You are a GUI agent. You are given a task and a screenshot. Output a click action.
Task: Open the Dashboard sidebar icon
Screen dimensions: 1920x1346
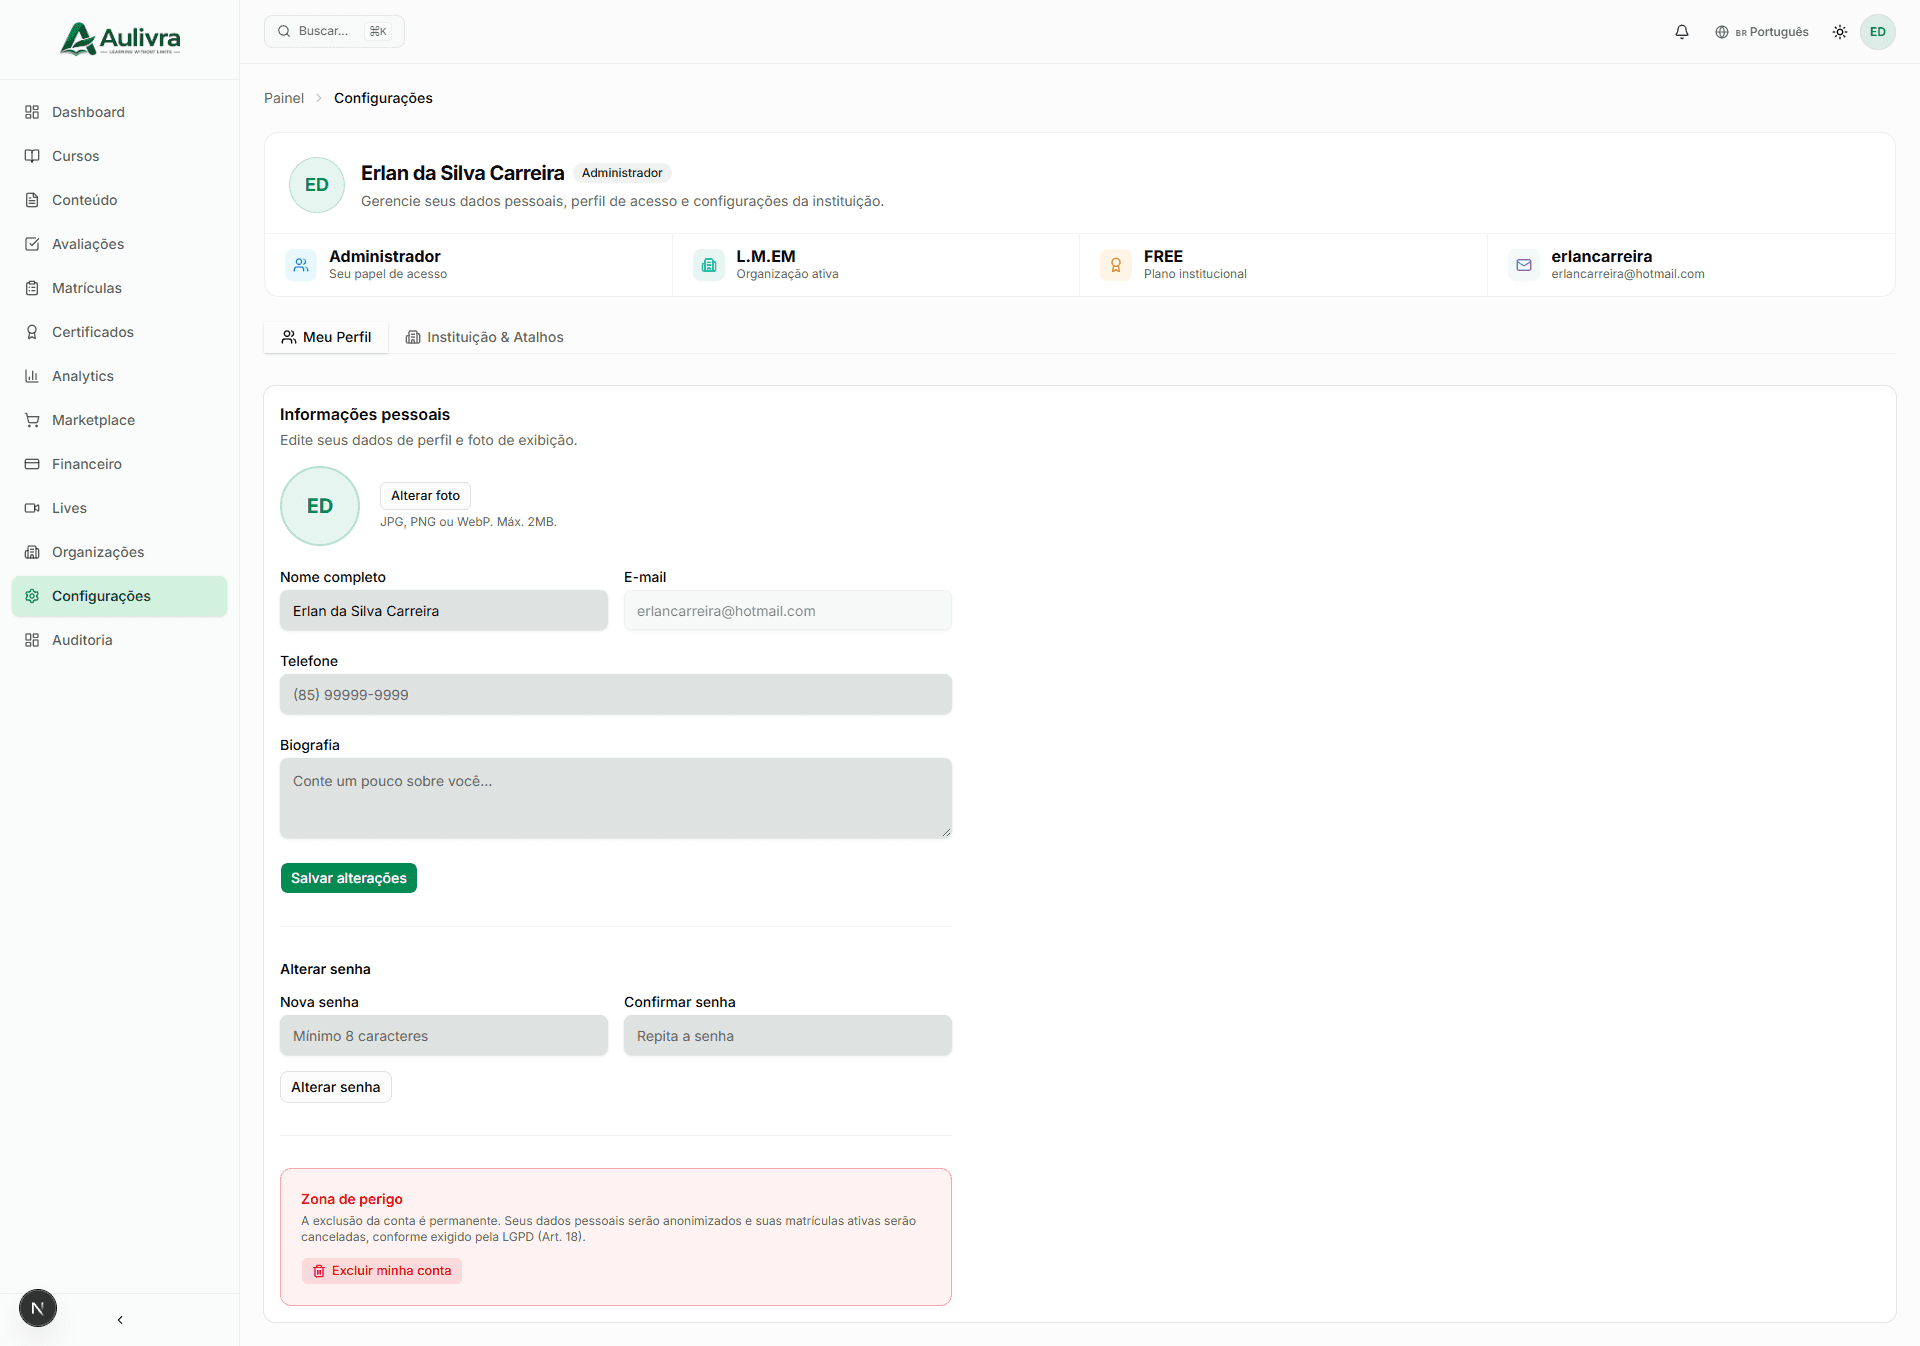[x=32, y=112]
